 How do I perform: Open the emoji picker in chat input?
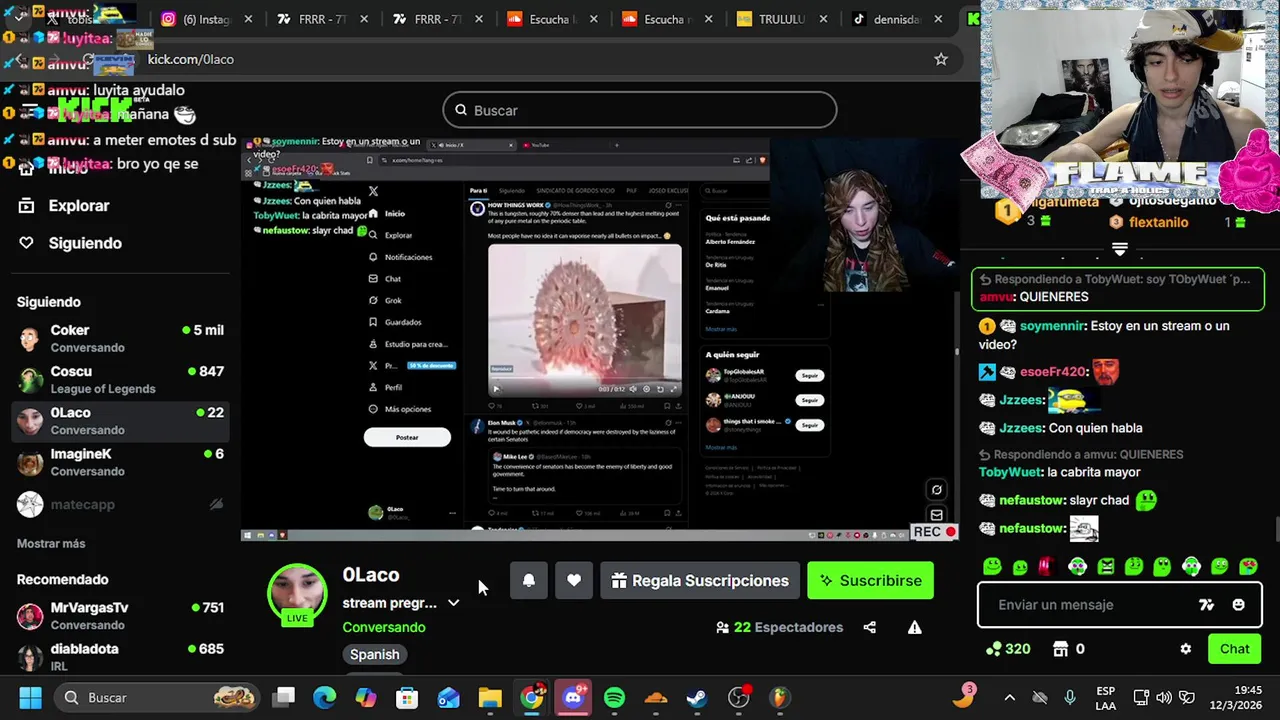(1239, 604)
